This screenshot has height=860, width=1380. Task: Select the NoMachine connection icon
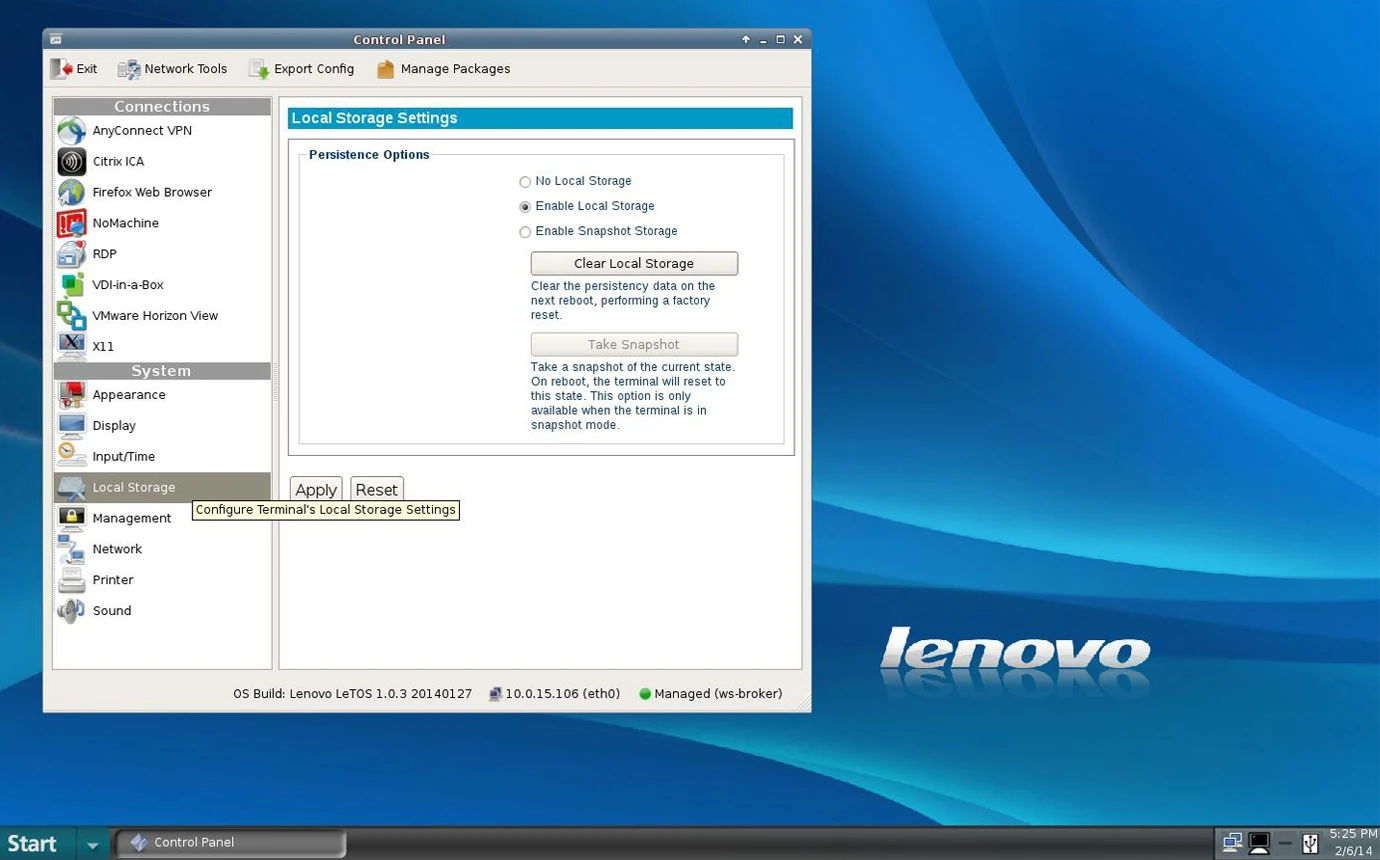click(71, 223)
